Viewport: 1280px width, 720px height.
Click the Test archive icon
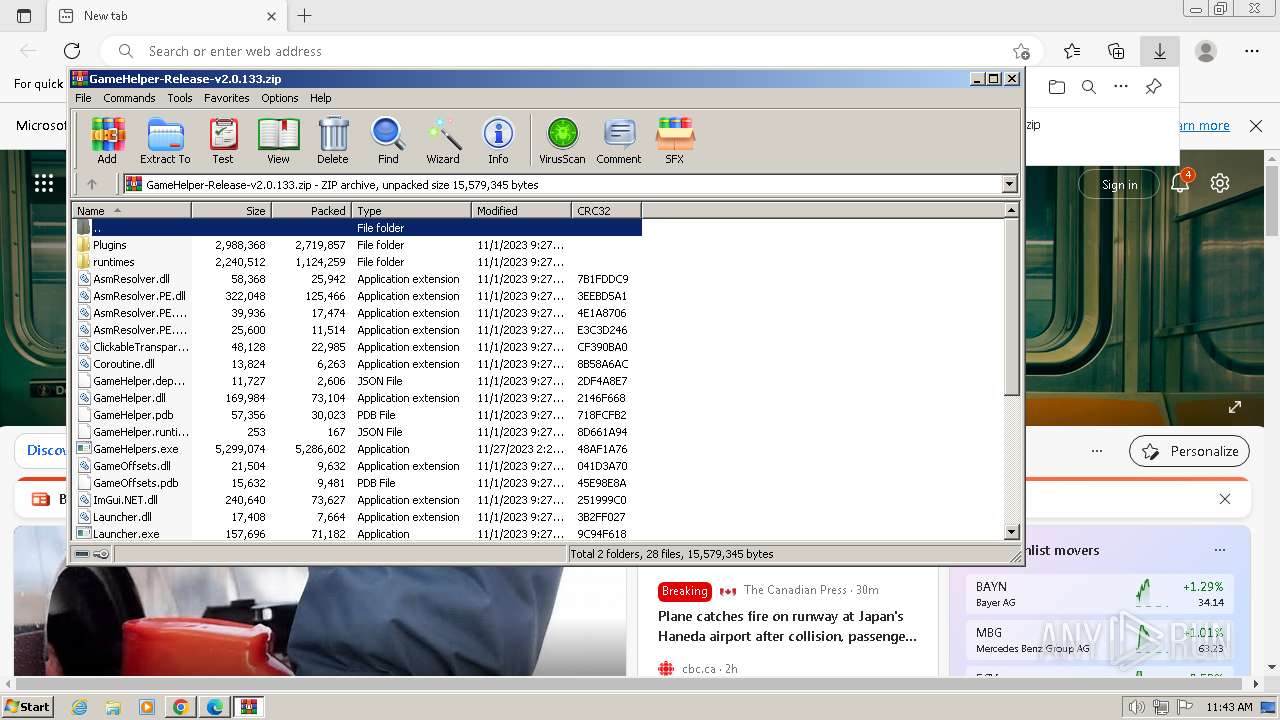pyautogui.click(x=223, y=140)
